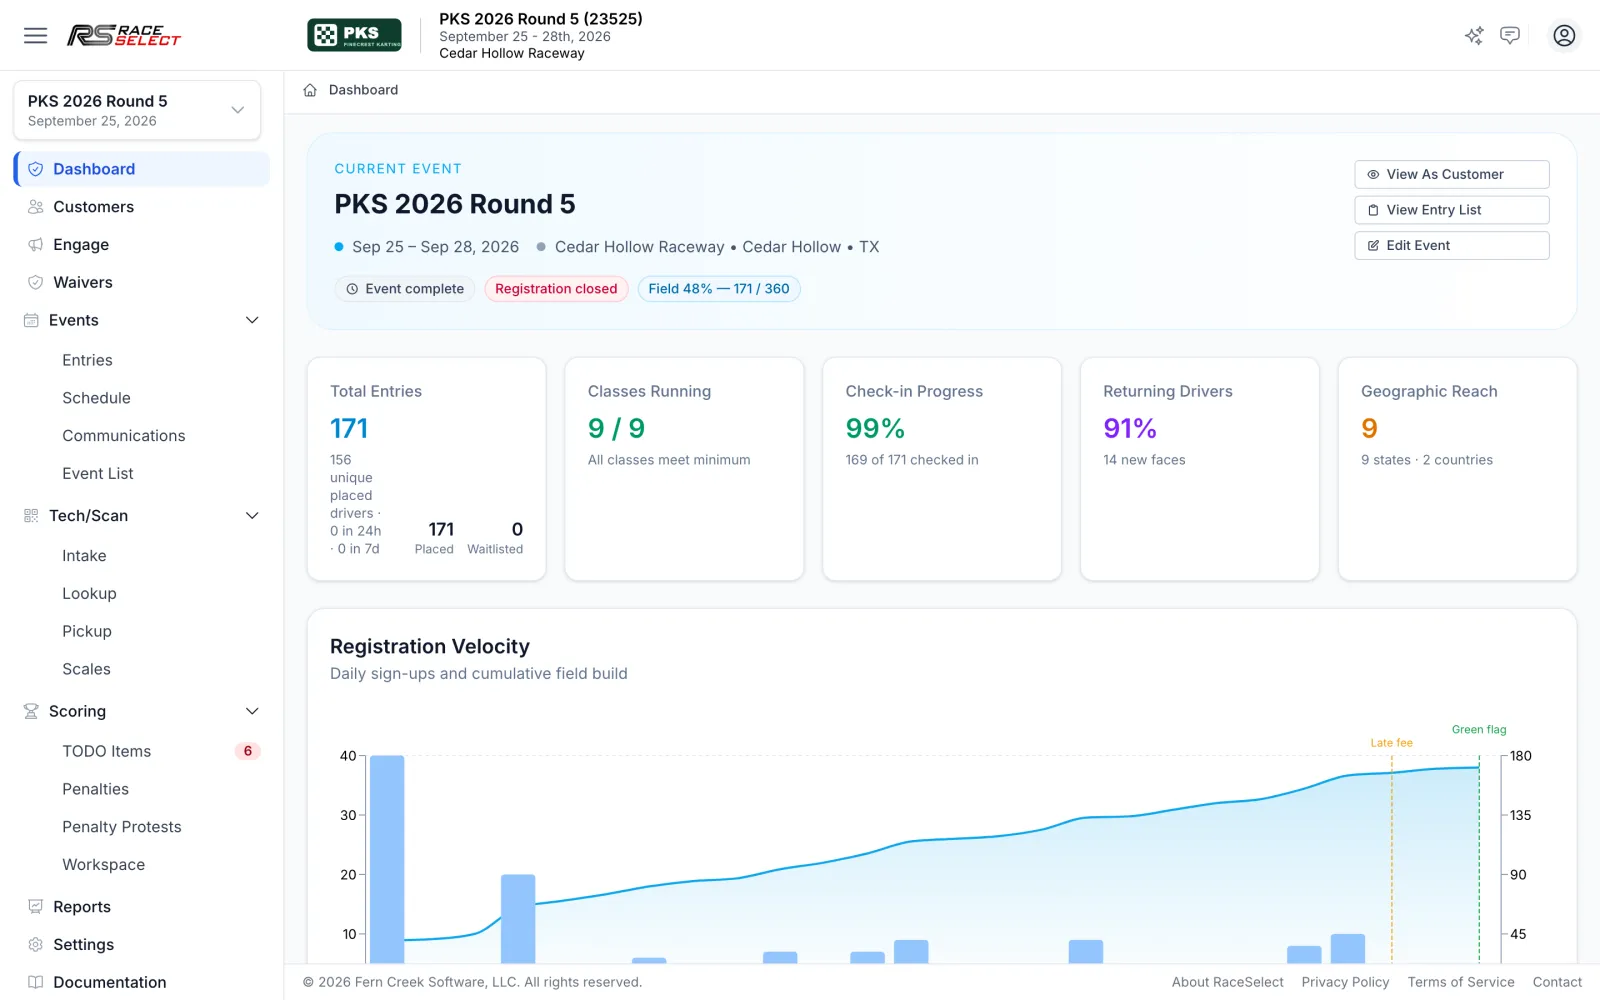Click the Contact footer link
The image size is (1600, 1000).
[x=1557, y=982]
